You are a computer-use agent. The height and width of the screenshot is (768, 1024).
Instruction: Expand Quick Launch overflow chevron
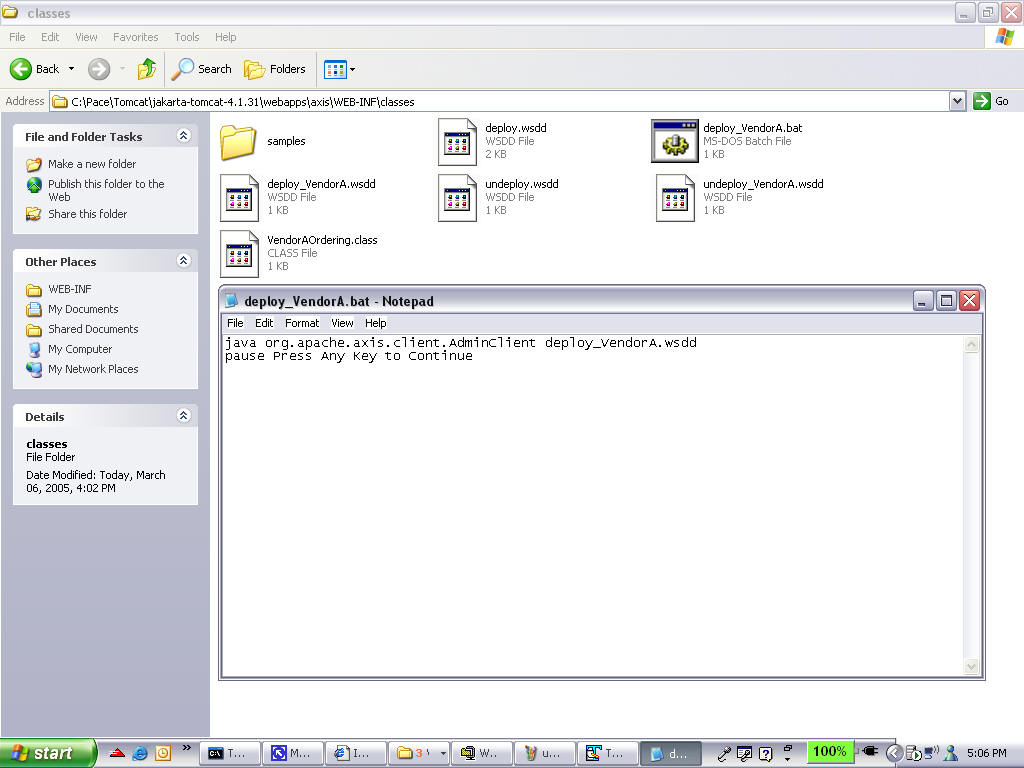[x=187, y=748]
